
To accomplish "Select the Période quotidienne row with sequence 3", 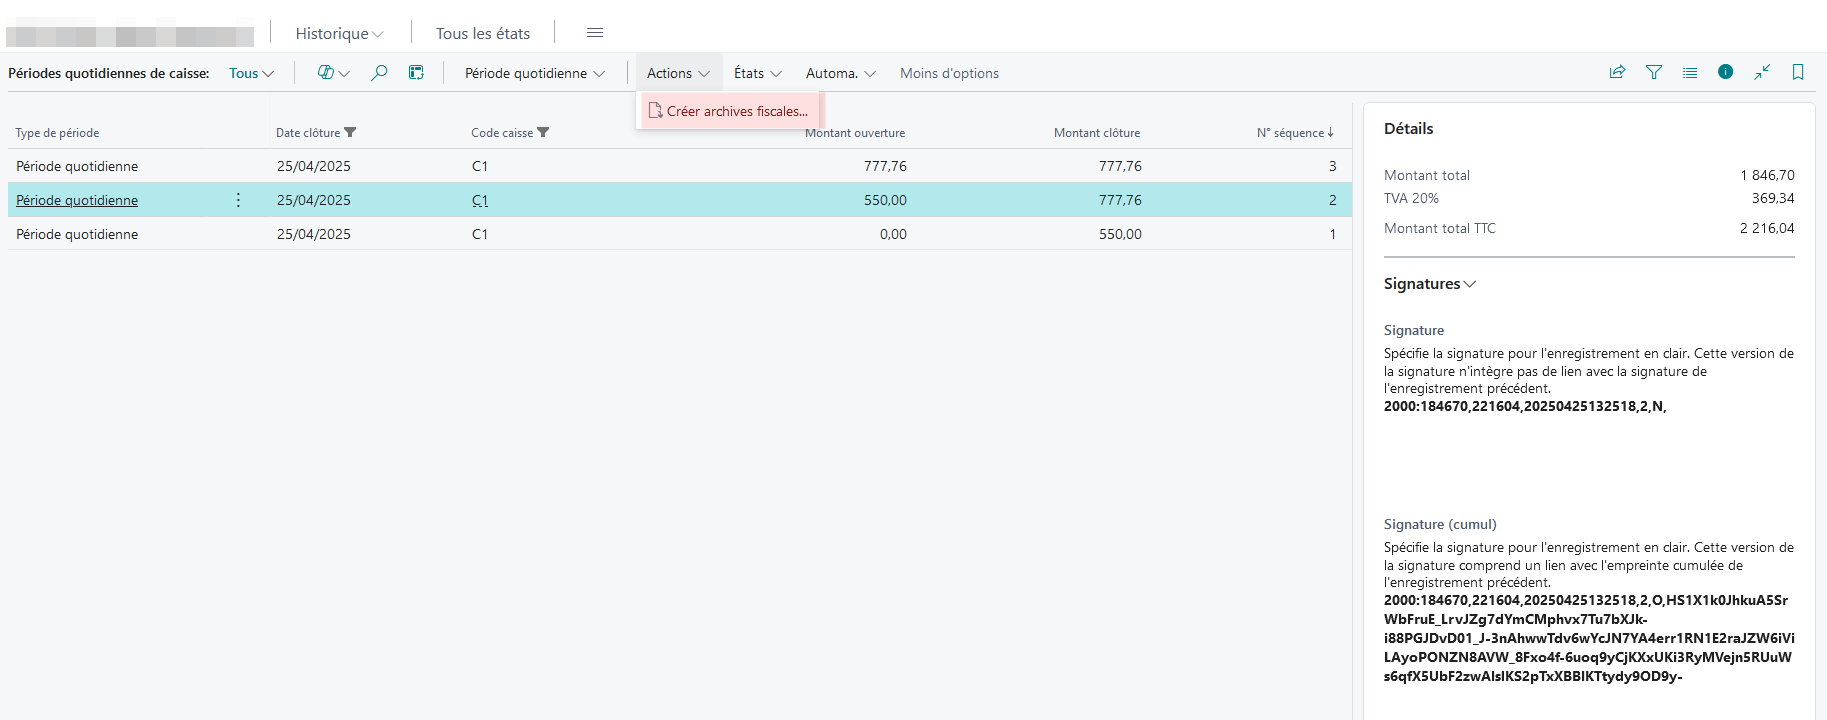I will point(680,166).
